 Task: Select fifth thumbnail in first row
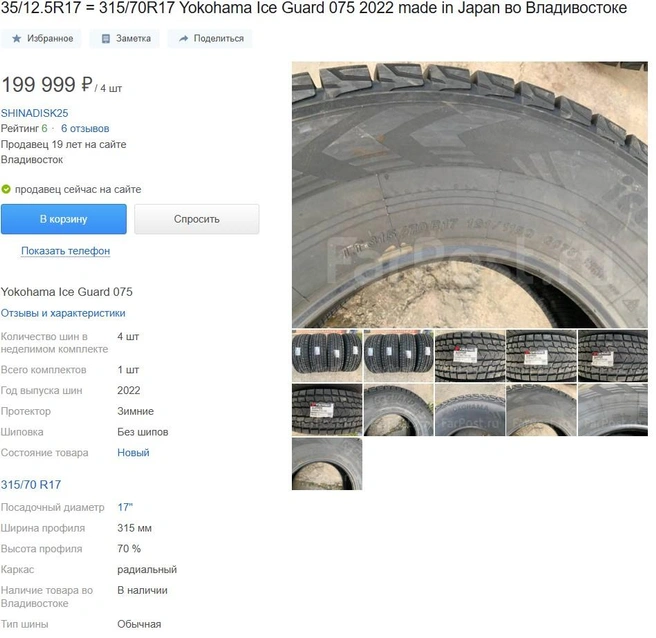click(x=613, y=356)
